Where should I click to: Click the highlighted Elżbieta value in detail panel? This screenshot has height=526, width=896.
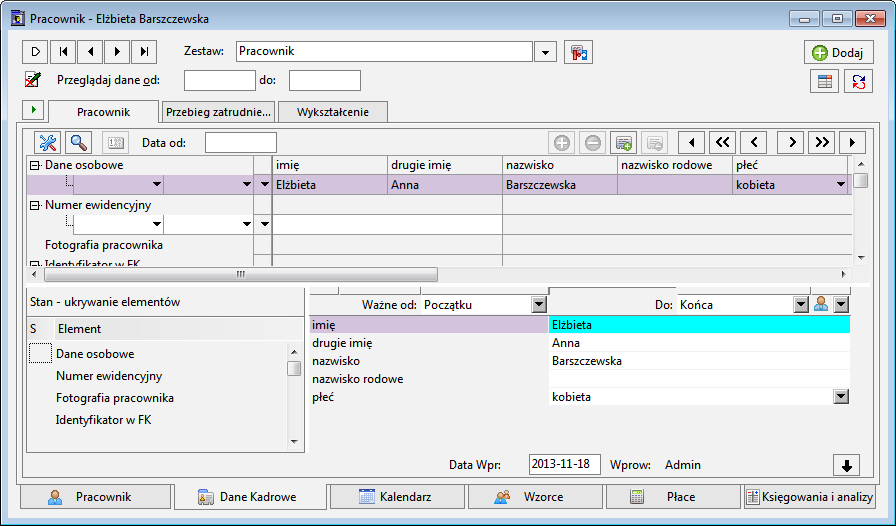click(699, 325)
